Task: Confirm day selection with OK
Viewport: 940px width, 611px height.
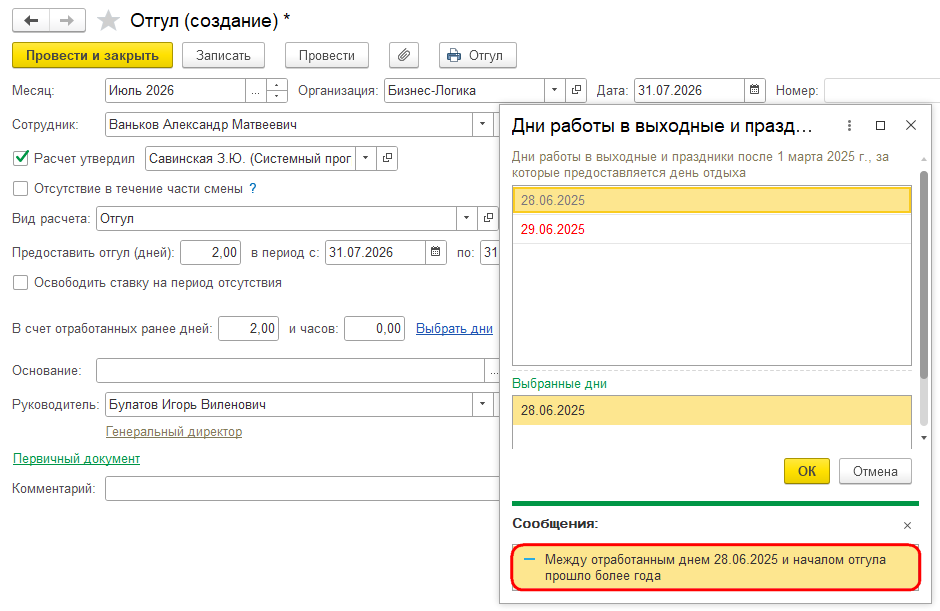Action: [x=807, y=471]
